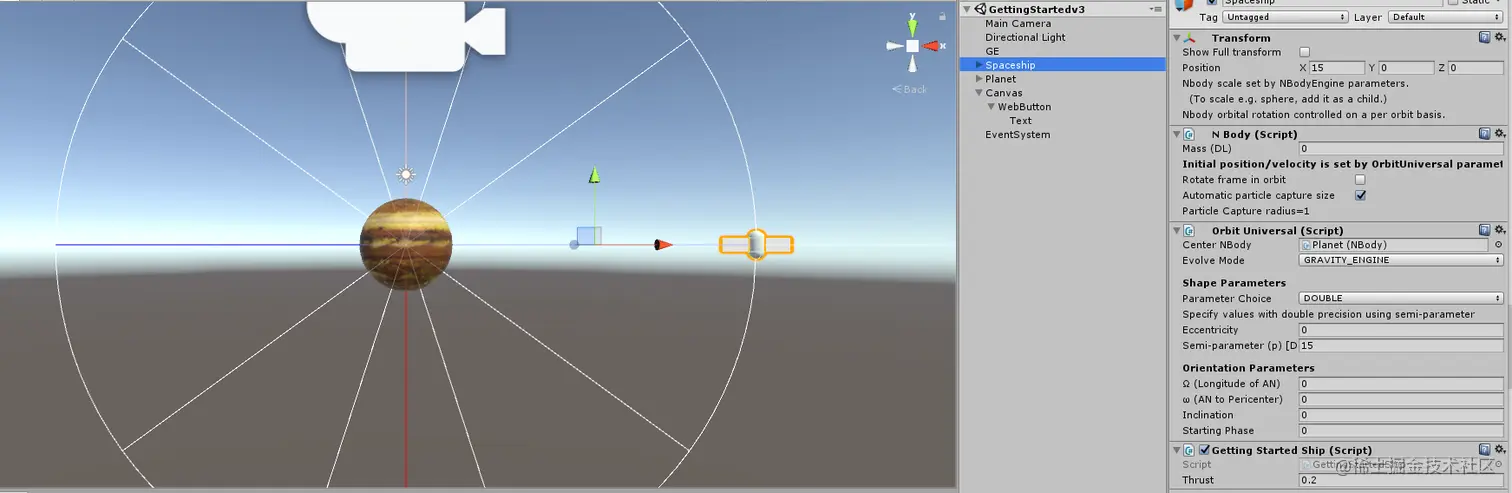Expand the Planet hierarchy item
The image size is (1512, 493).
click(979, 79)
